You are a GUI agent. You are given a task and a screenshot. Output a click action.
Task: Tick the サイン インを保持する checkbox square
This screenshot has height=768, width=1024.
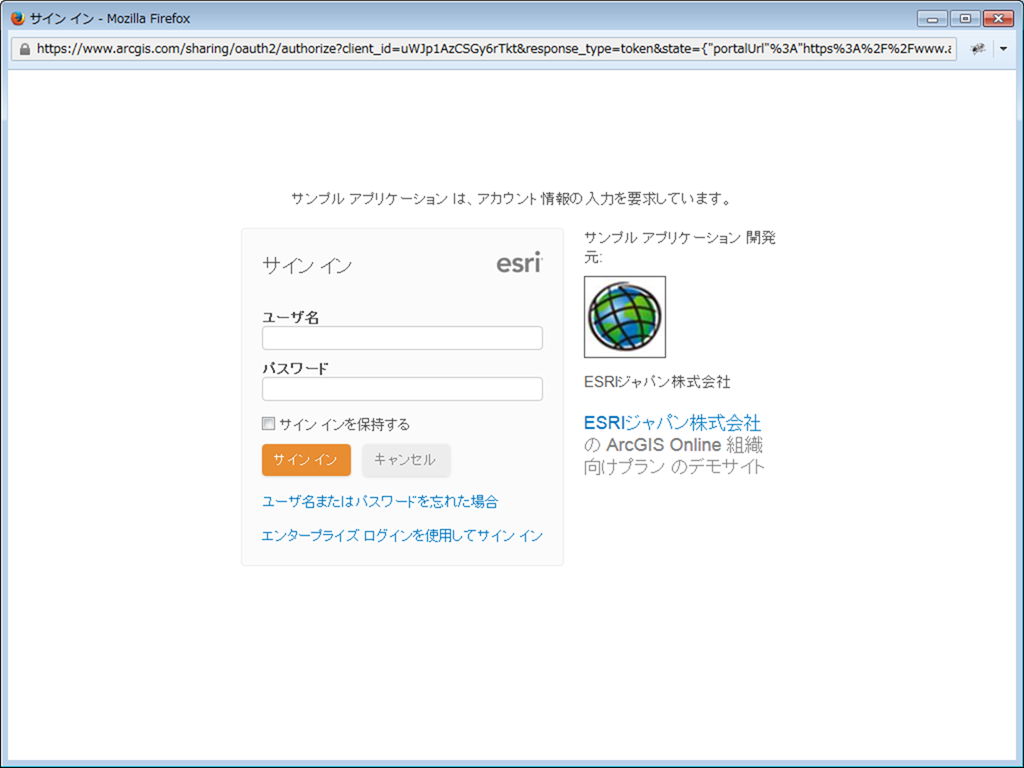tap(268, 424)
